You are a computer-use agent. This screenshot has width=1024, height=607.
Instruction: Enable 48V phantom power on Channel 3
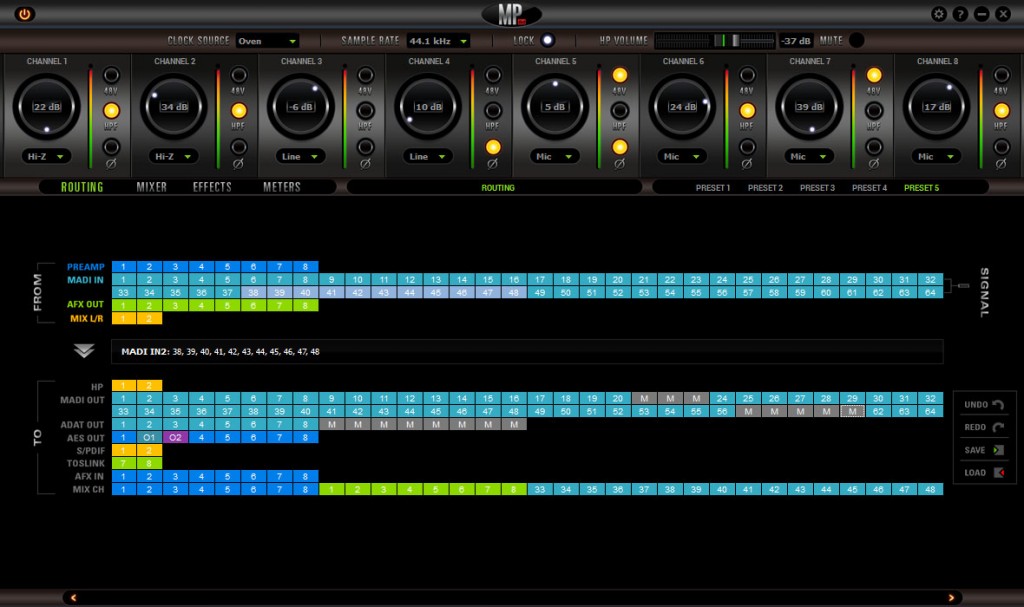click(365, 75)
